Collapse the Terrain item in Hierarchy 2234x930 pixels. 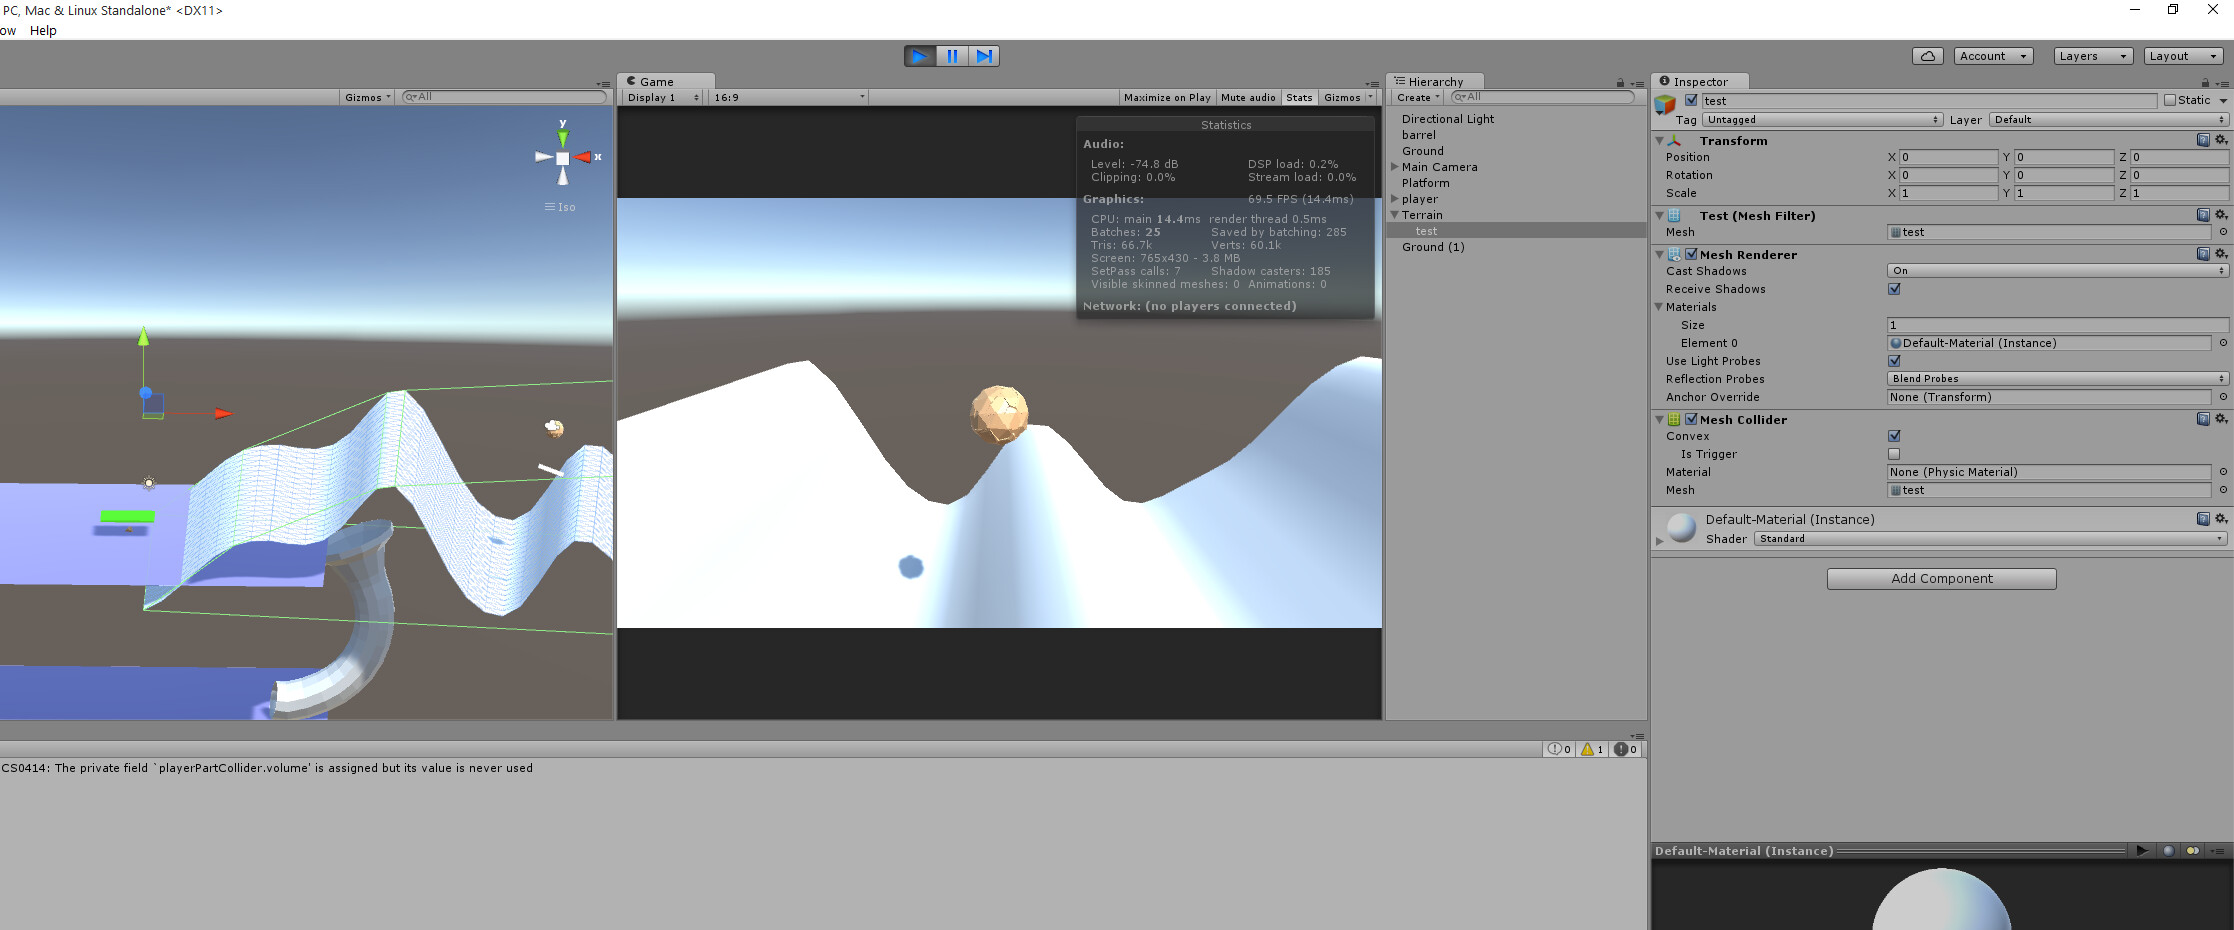(x=1394, y=215)
